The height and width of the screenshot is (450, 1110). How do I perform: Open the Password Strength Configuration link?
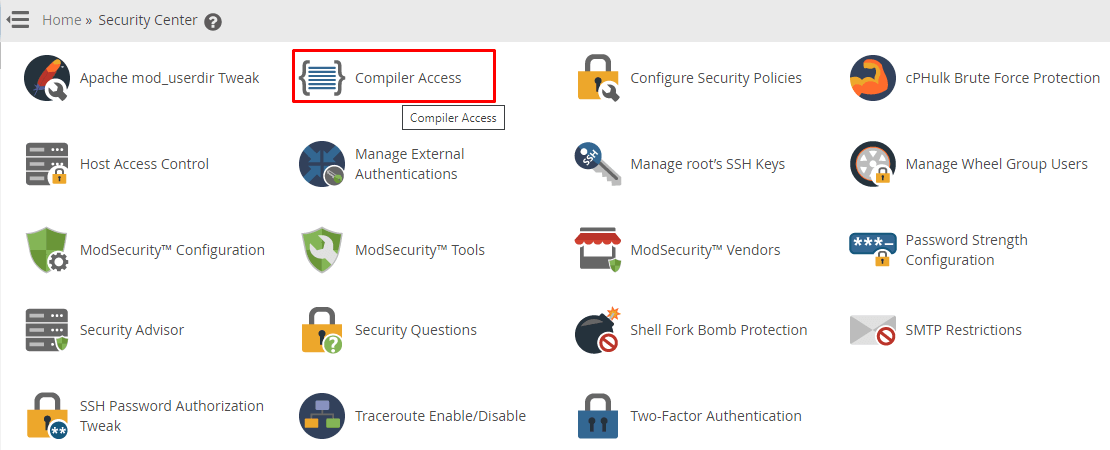click(x=966, y=250)
